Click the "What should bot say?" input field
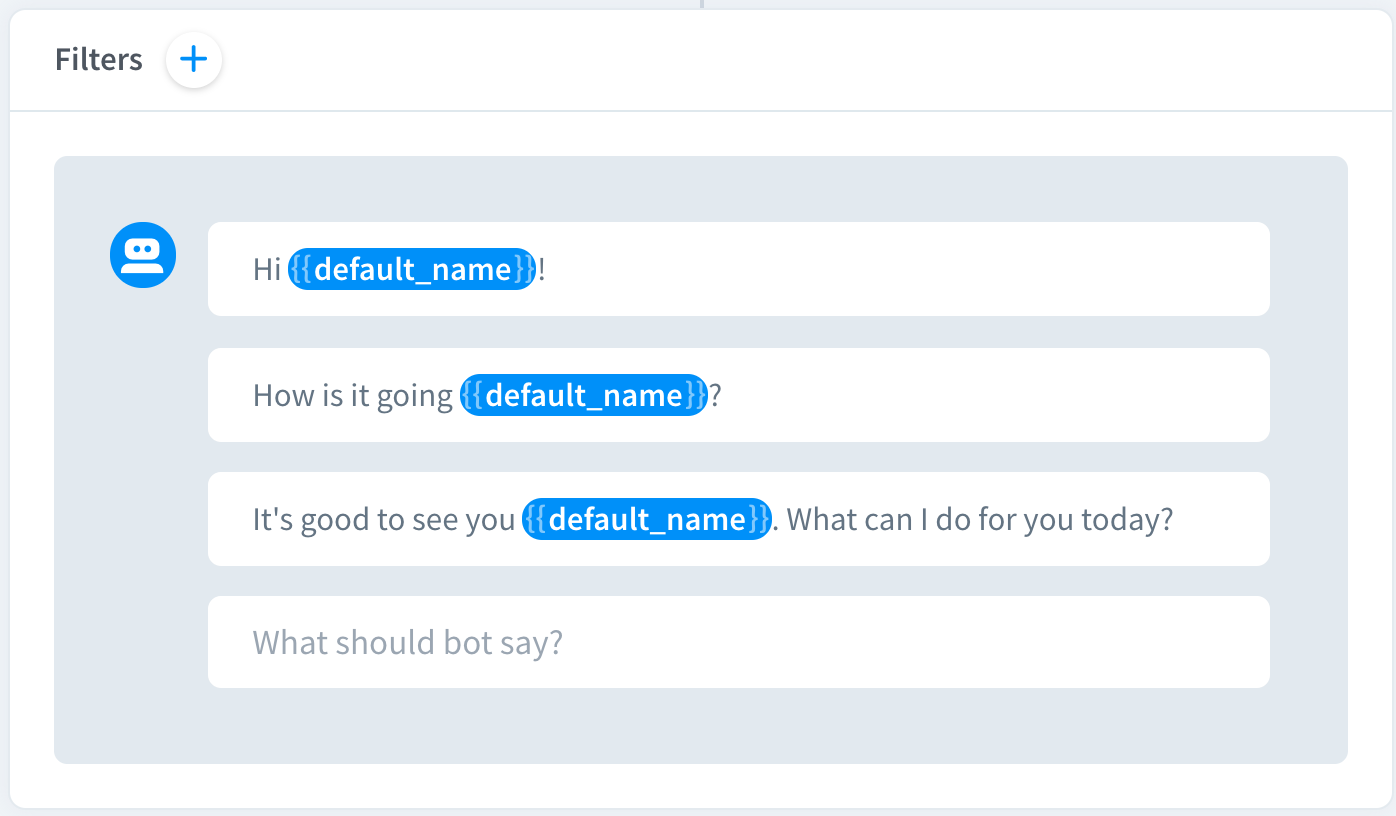The height and width of the screenshot is (816, 1396). (738, 642)
